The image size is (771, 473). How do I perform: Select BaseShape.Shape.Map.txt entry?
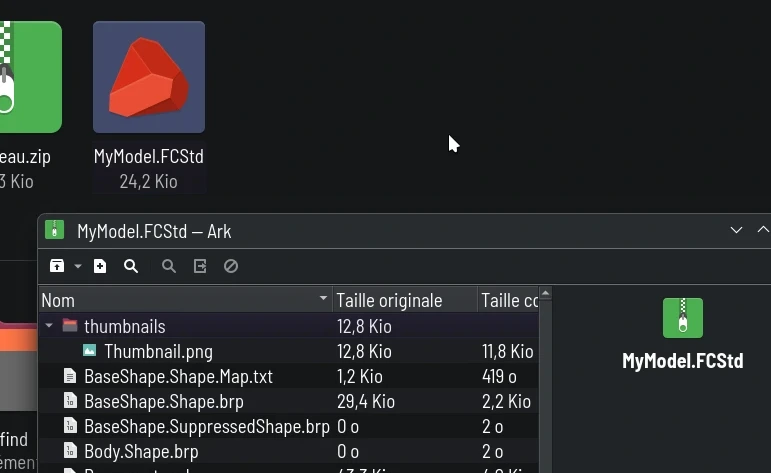click(178, 377)
